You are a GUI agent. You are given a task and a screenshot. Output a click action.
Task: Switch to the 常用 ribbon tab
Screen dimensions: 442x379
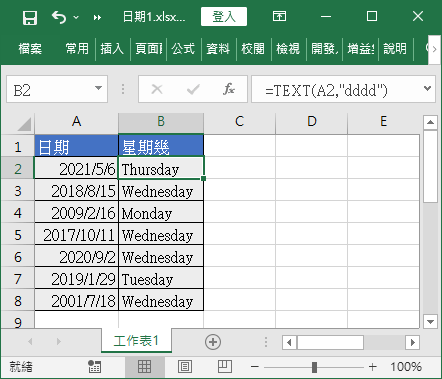77,49
